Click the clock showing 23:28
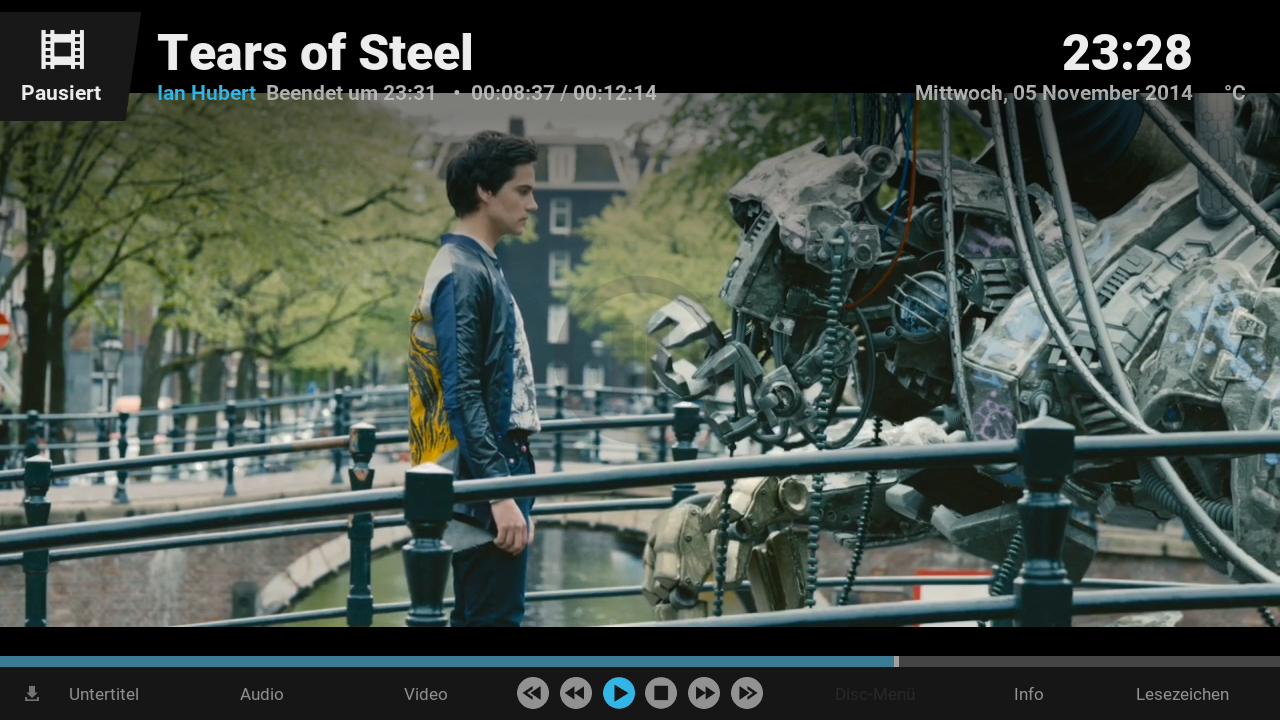Screen dimensions: 1280x720 (x=1127, y=53)
